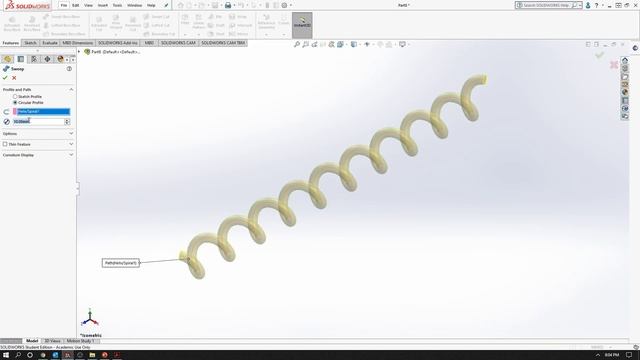Click Fillet tool in ribbon
This screenshot has width=640, height=360.
tap(185, 20)
